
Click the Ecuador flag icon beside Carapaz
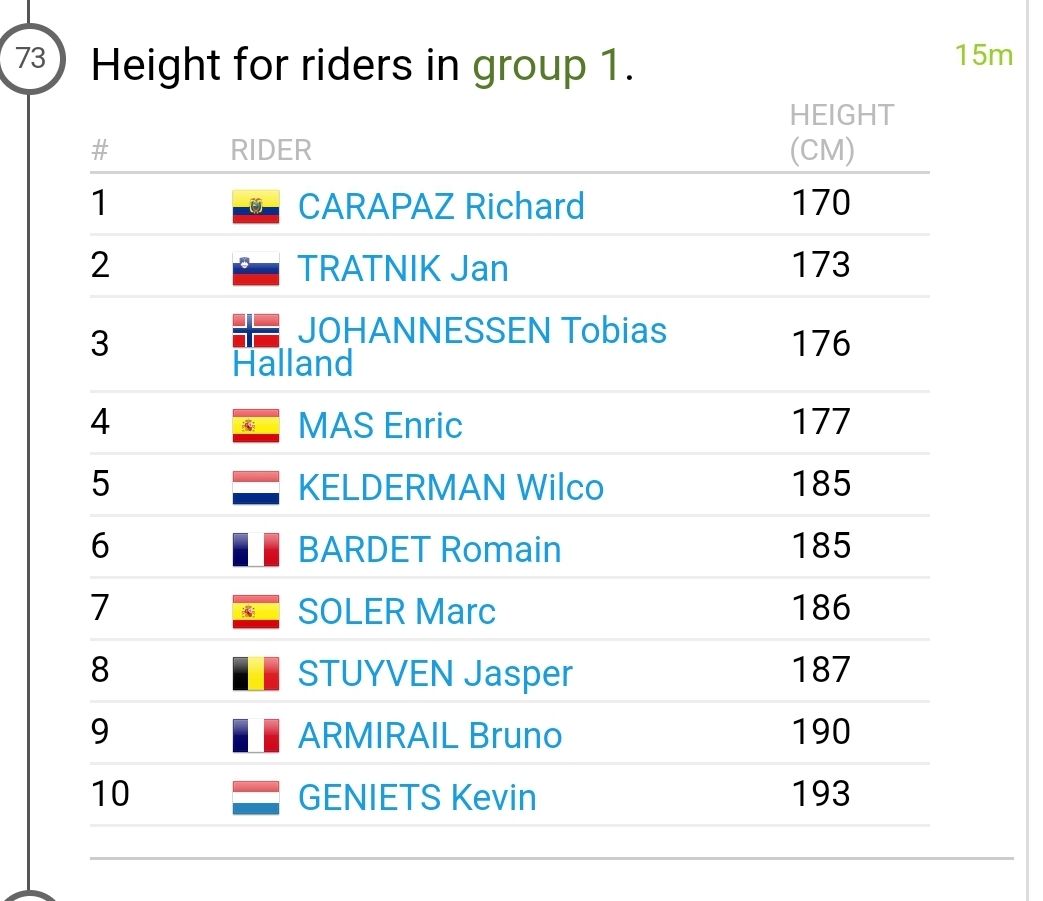pos(255,207)
